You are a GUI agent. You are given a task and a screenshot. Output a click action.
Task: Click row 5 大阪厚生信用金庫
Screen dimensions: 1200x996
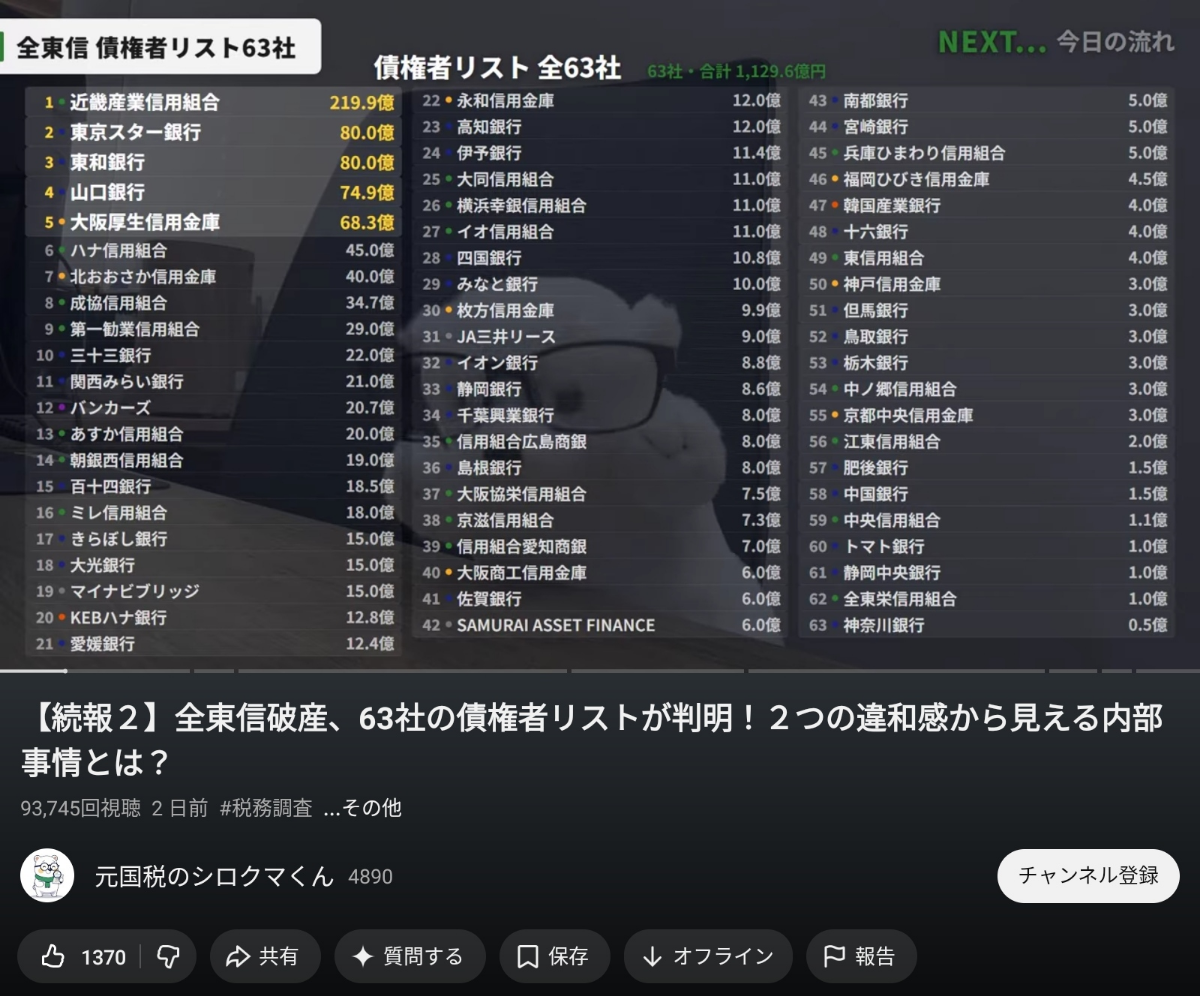click(x=213, y=222)
